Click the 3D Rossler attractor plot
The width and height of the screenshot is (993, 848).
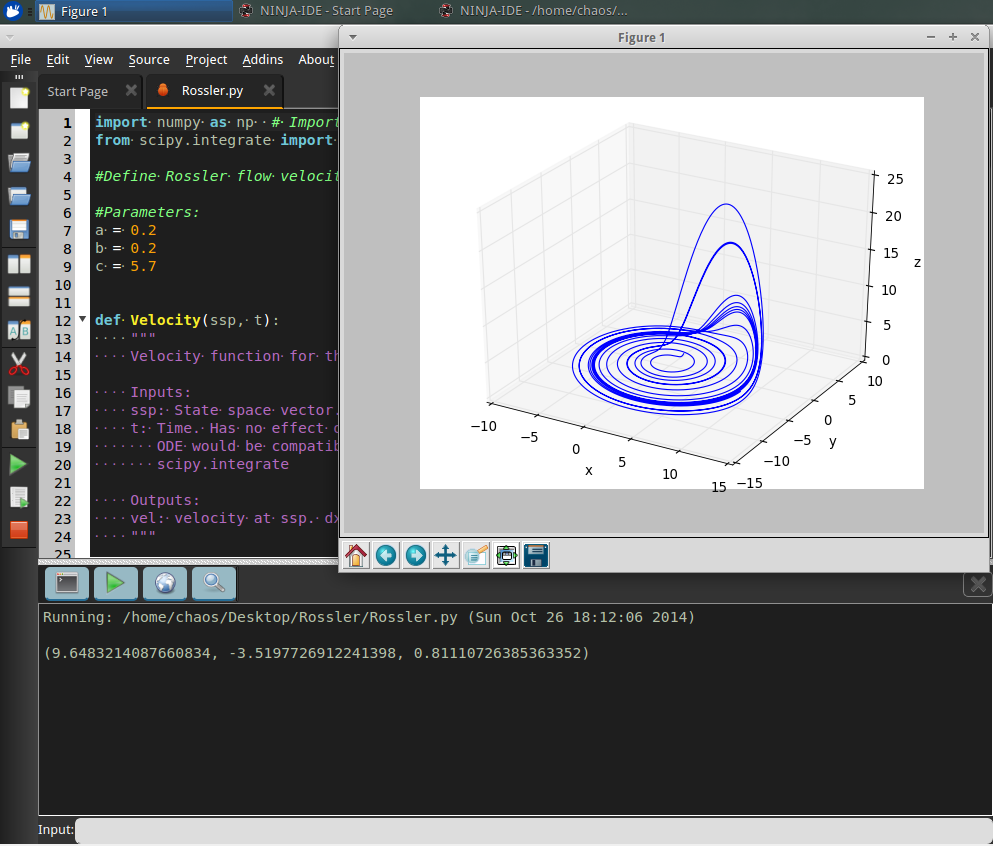(671, 293)
